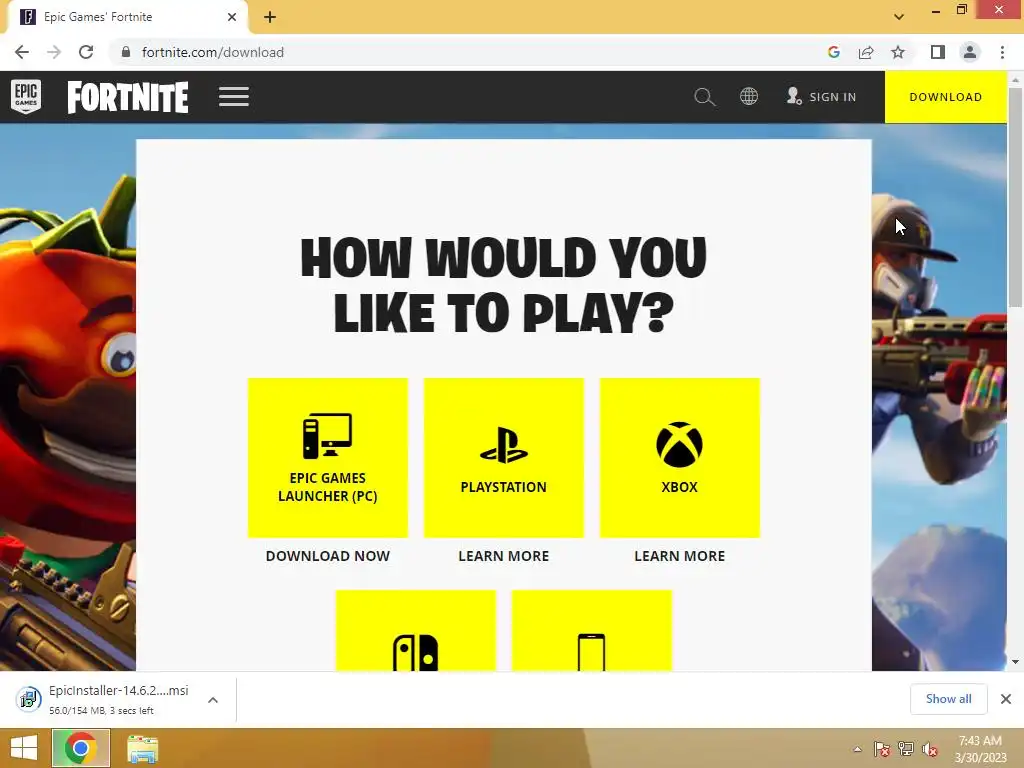
Task: Expand the tab search chevron
Action: coord(899,17)
